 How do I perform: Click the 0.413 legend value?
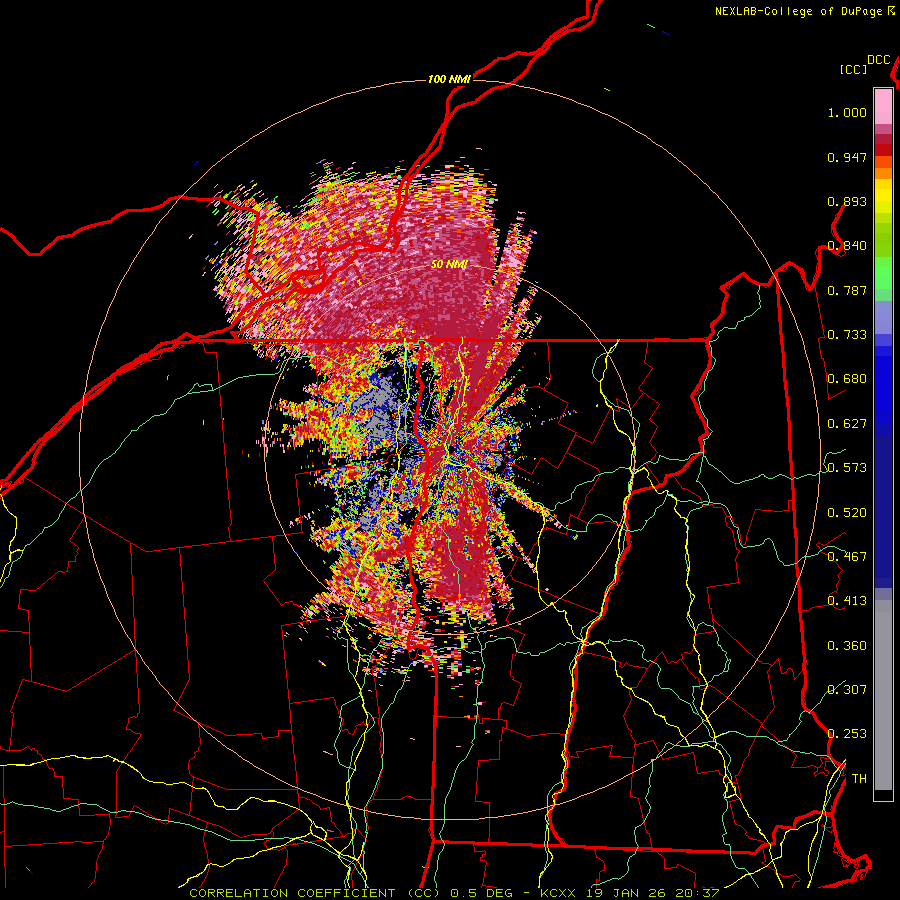point(847,601)
